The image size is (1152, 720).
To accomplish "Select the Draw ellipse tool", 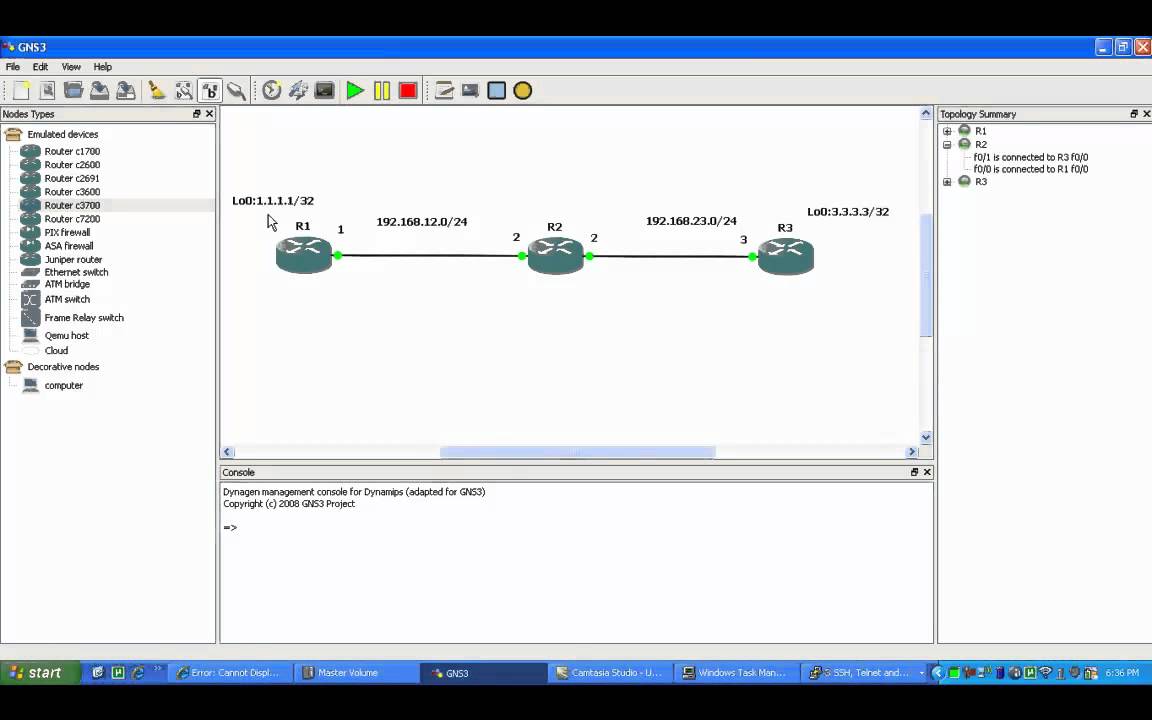I will 522,90.
